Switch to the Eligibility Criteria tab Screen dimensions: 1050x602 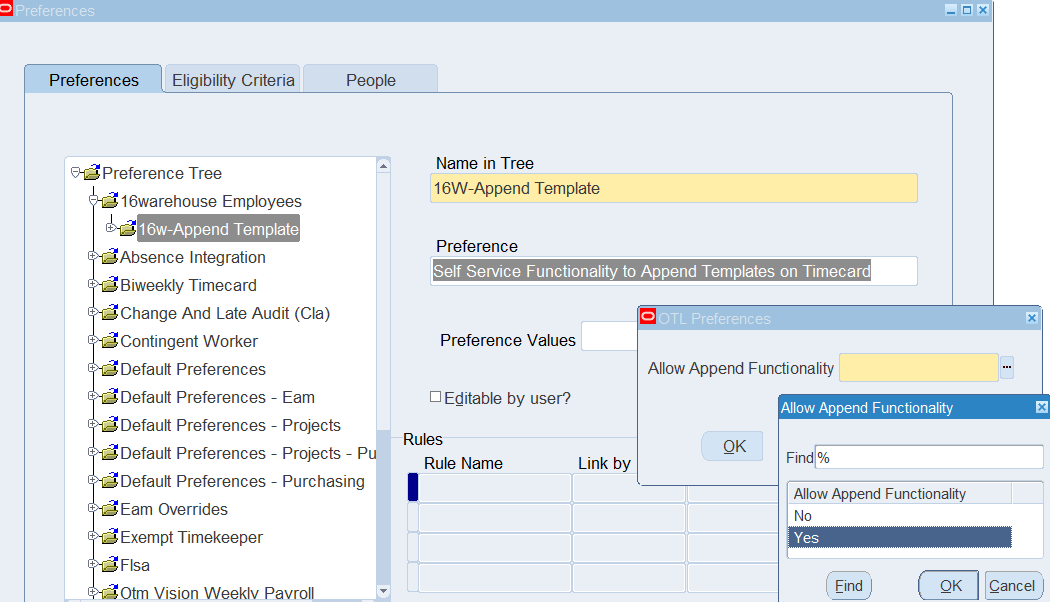tap(233, 80)
